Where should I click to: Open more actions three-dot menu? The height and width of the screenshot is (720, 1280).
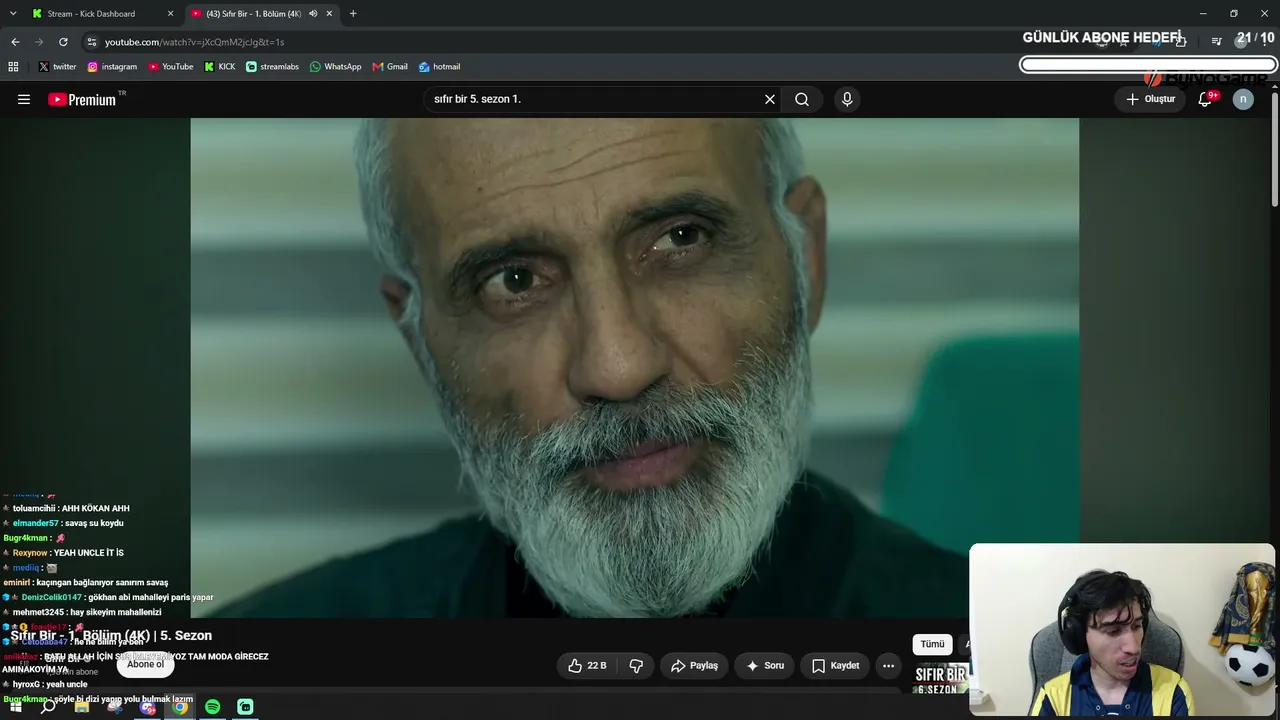(888, 665)
